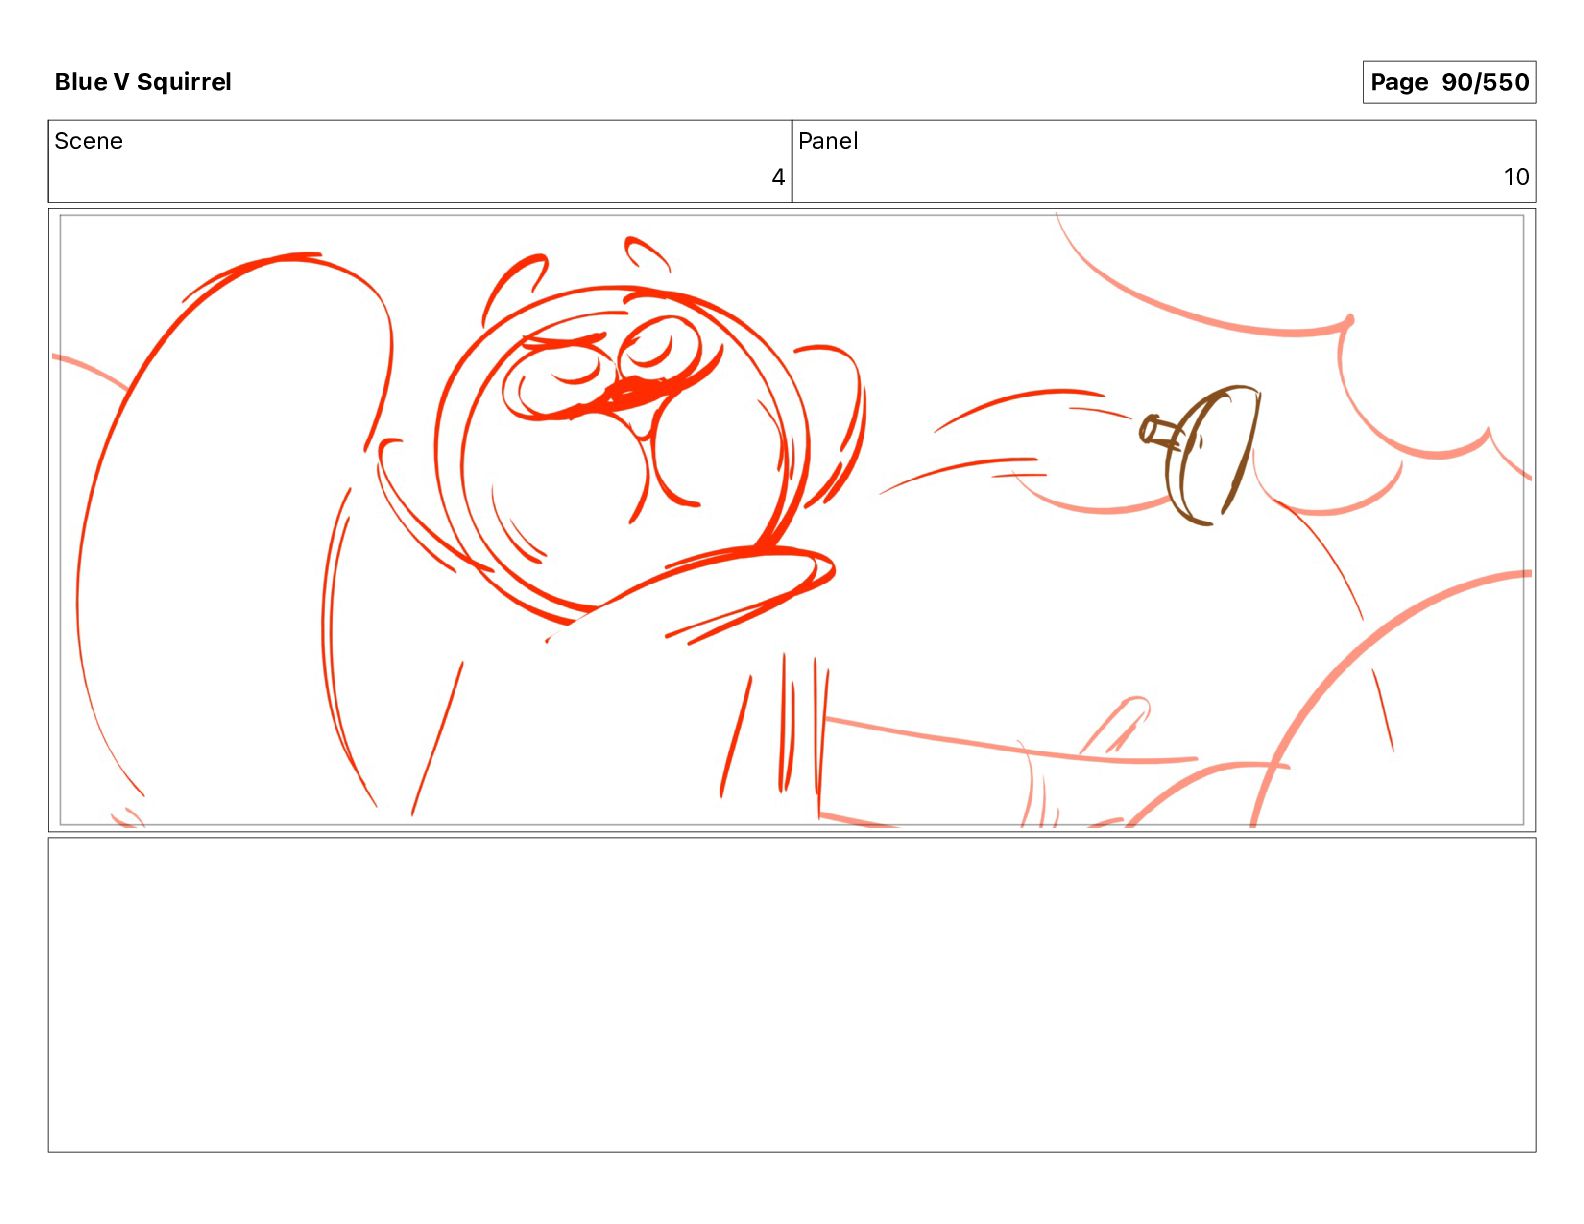This screenshot has width=1584, height=1224.
Task: Click the 'Page 90/550' page indicator
Action: [1449, 82]
